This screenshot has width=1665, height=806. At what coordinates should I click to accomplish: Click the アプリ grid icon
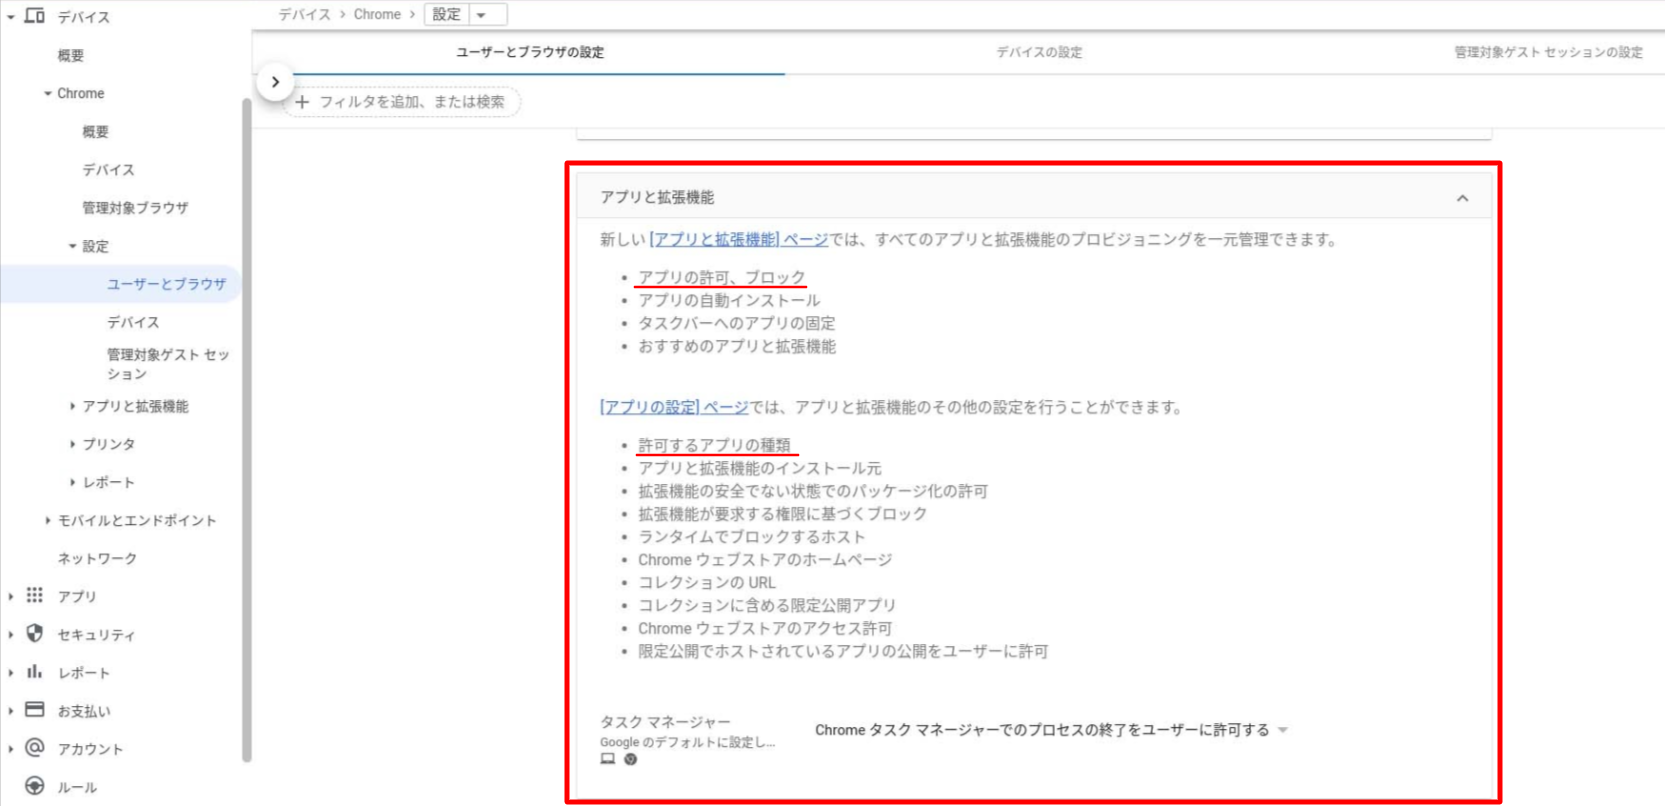pyautogui.click(x=34, y=595)
